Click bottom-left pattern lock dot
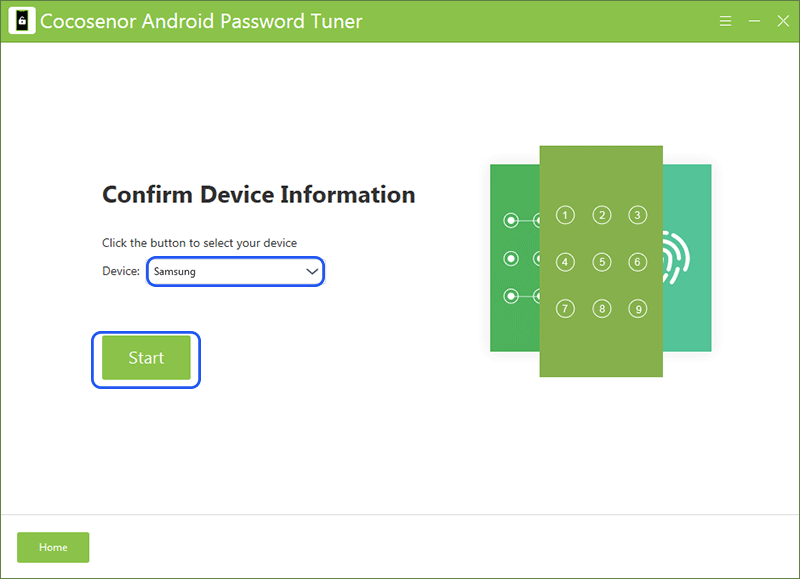Viewport: 800px width, 579px height. click(511, 296)
